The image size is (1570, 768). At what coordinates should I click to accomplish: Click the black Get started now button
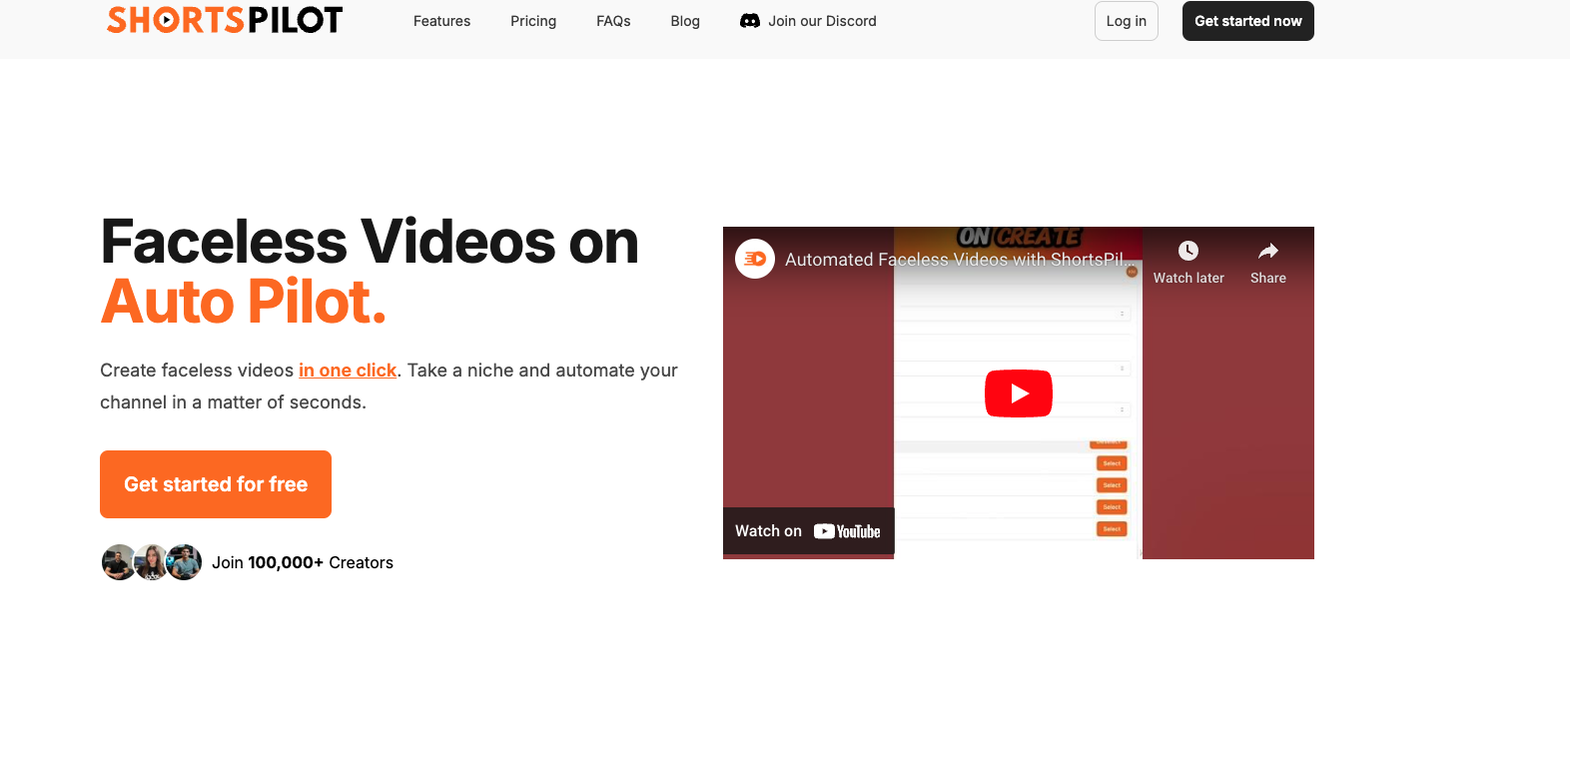click(x=1247, y=21)
